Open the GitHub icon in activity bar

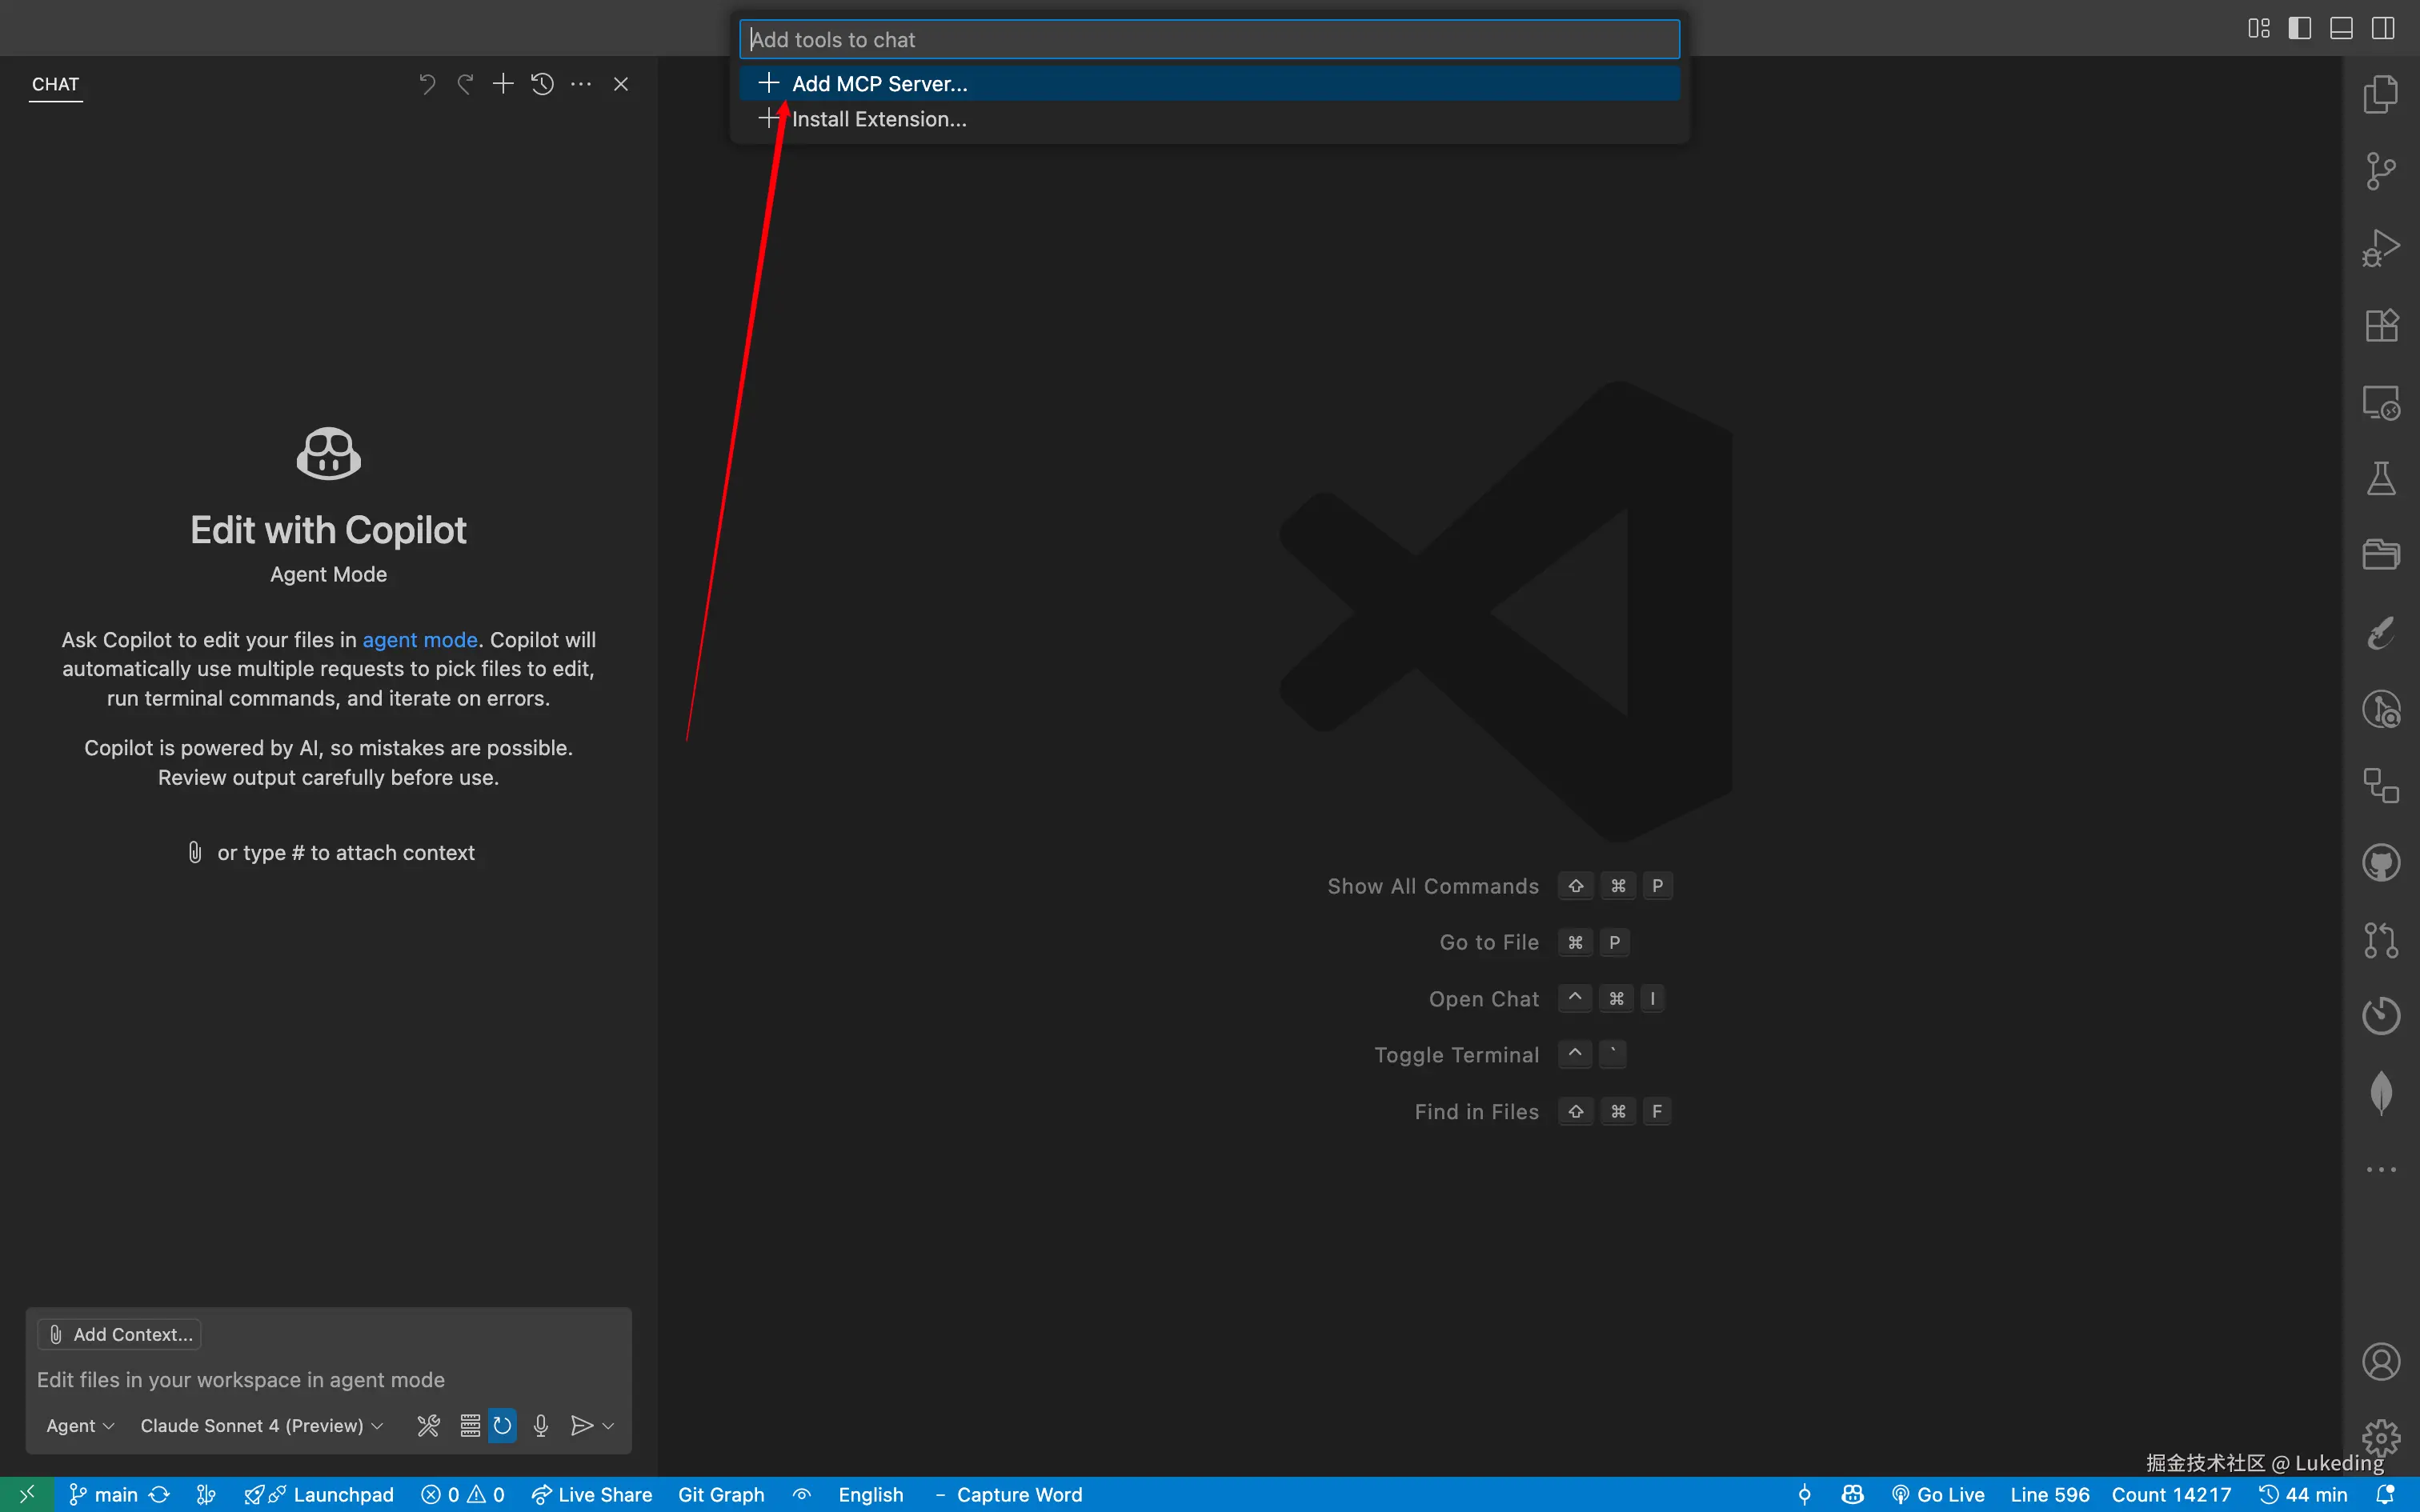click(x=2381, y=862)
